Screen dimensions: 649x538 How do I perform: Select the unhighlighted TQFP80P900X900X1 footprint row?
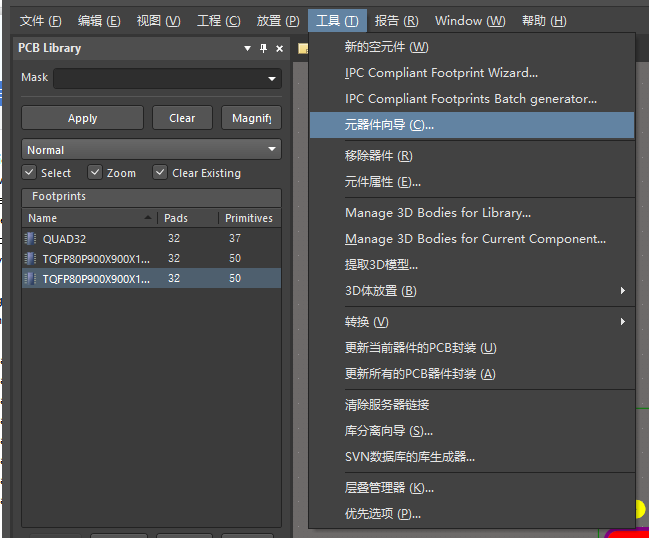(x=151, y=258)
